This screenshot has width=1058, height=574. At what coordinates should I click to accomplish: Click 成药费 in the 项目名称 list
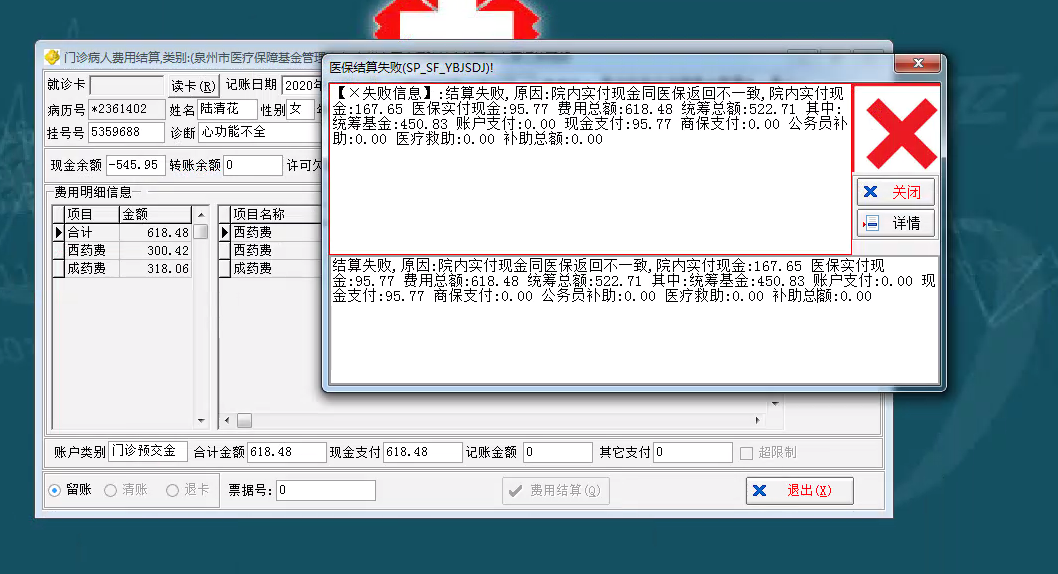(276, 268)
